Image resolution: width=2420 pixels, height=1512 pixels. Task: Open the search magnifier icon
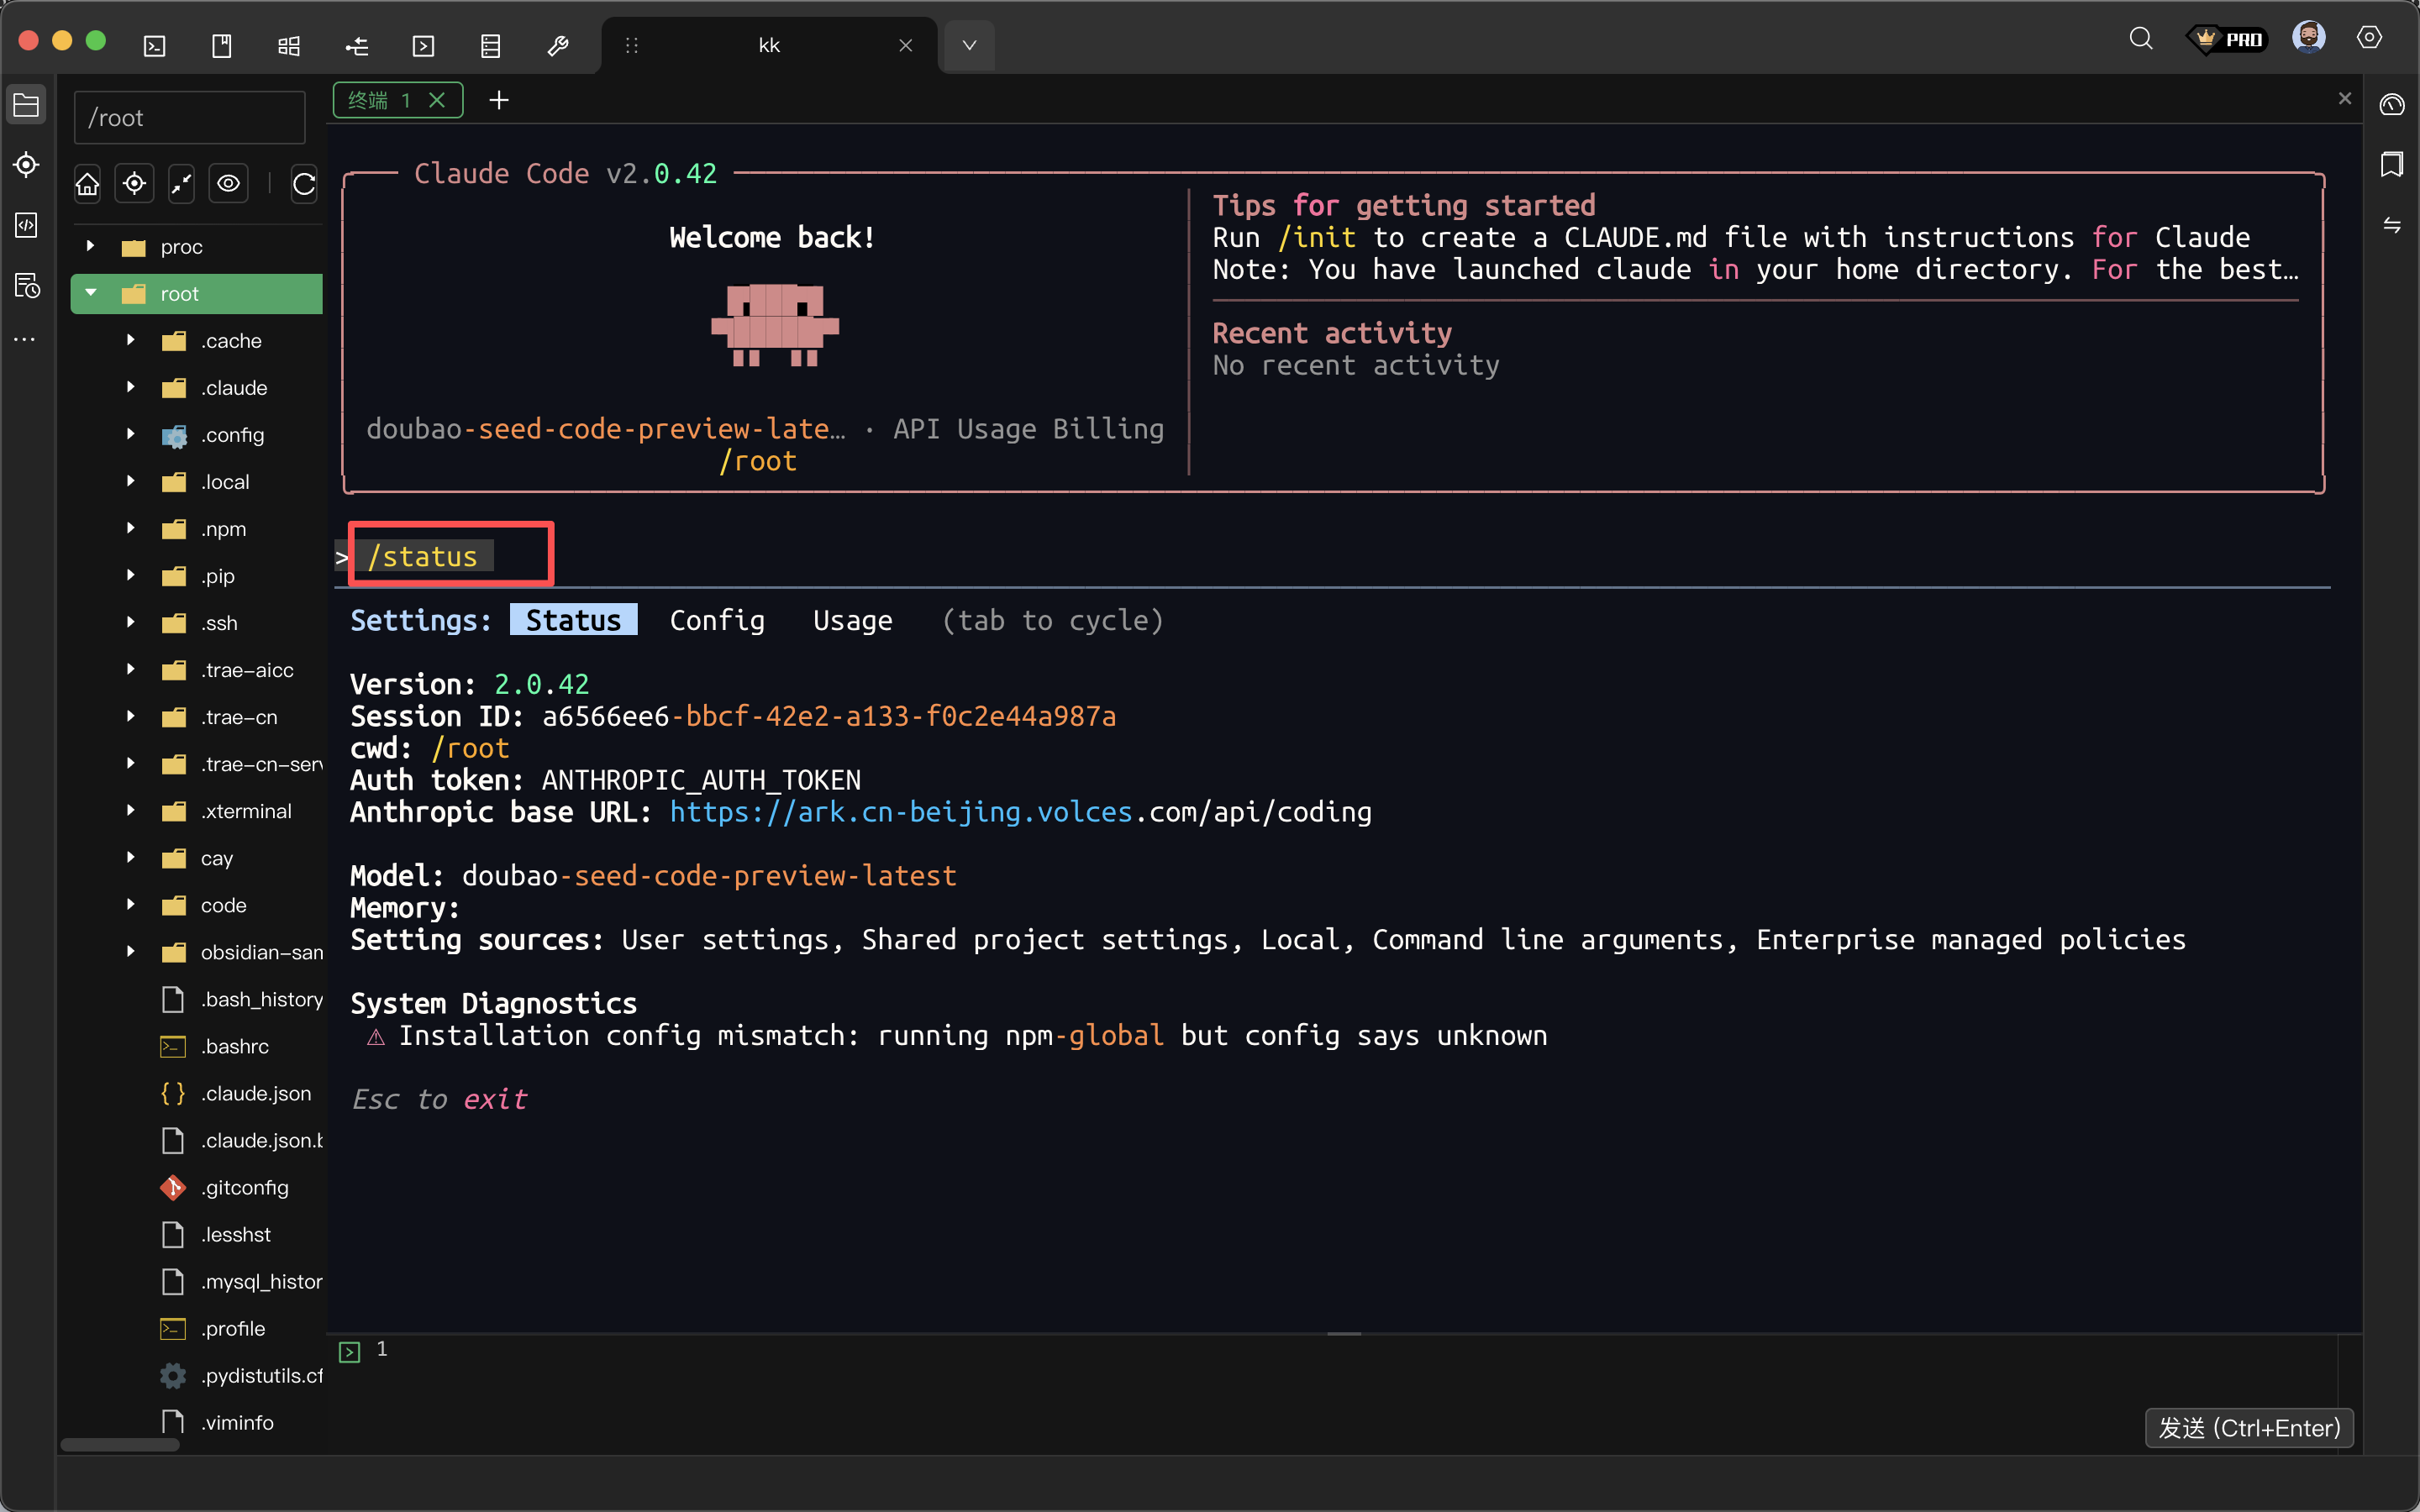[x=2140, y=39]
